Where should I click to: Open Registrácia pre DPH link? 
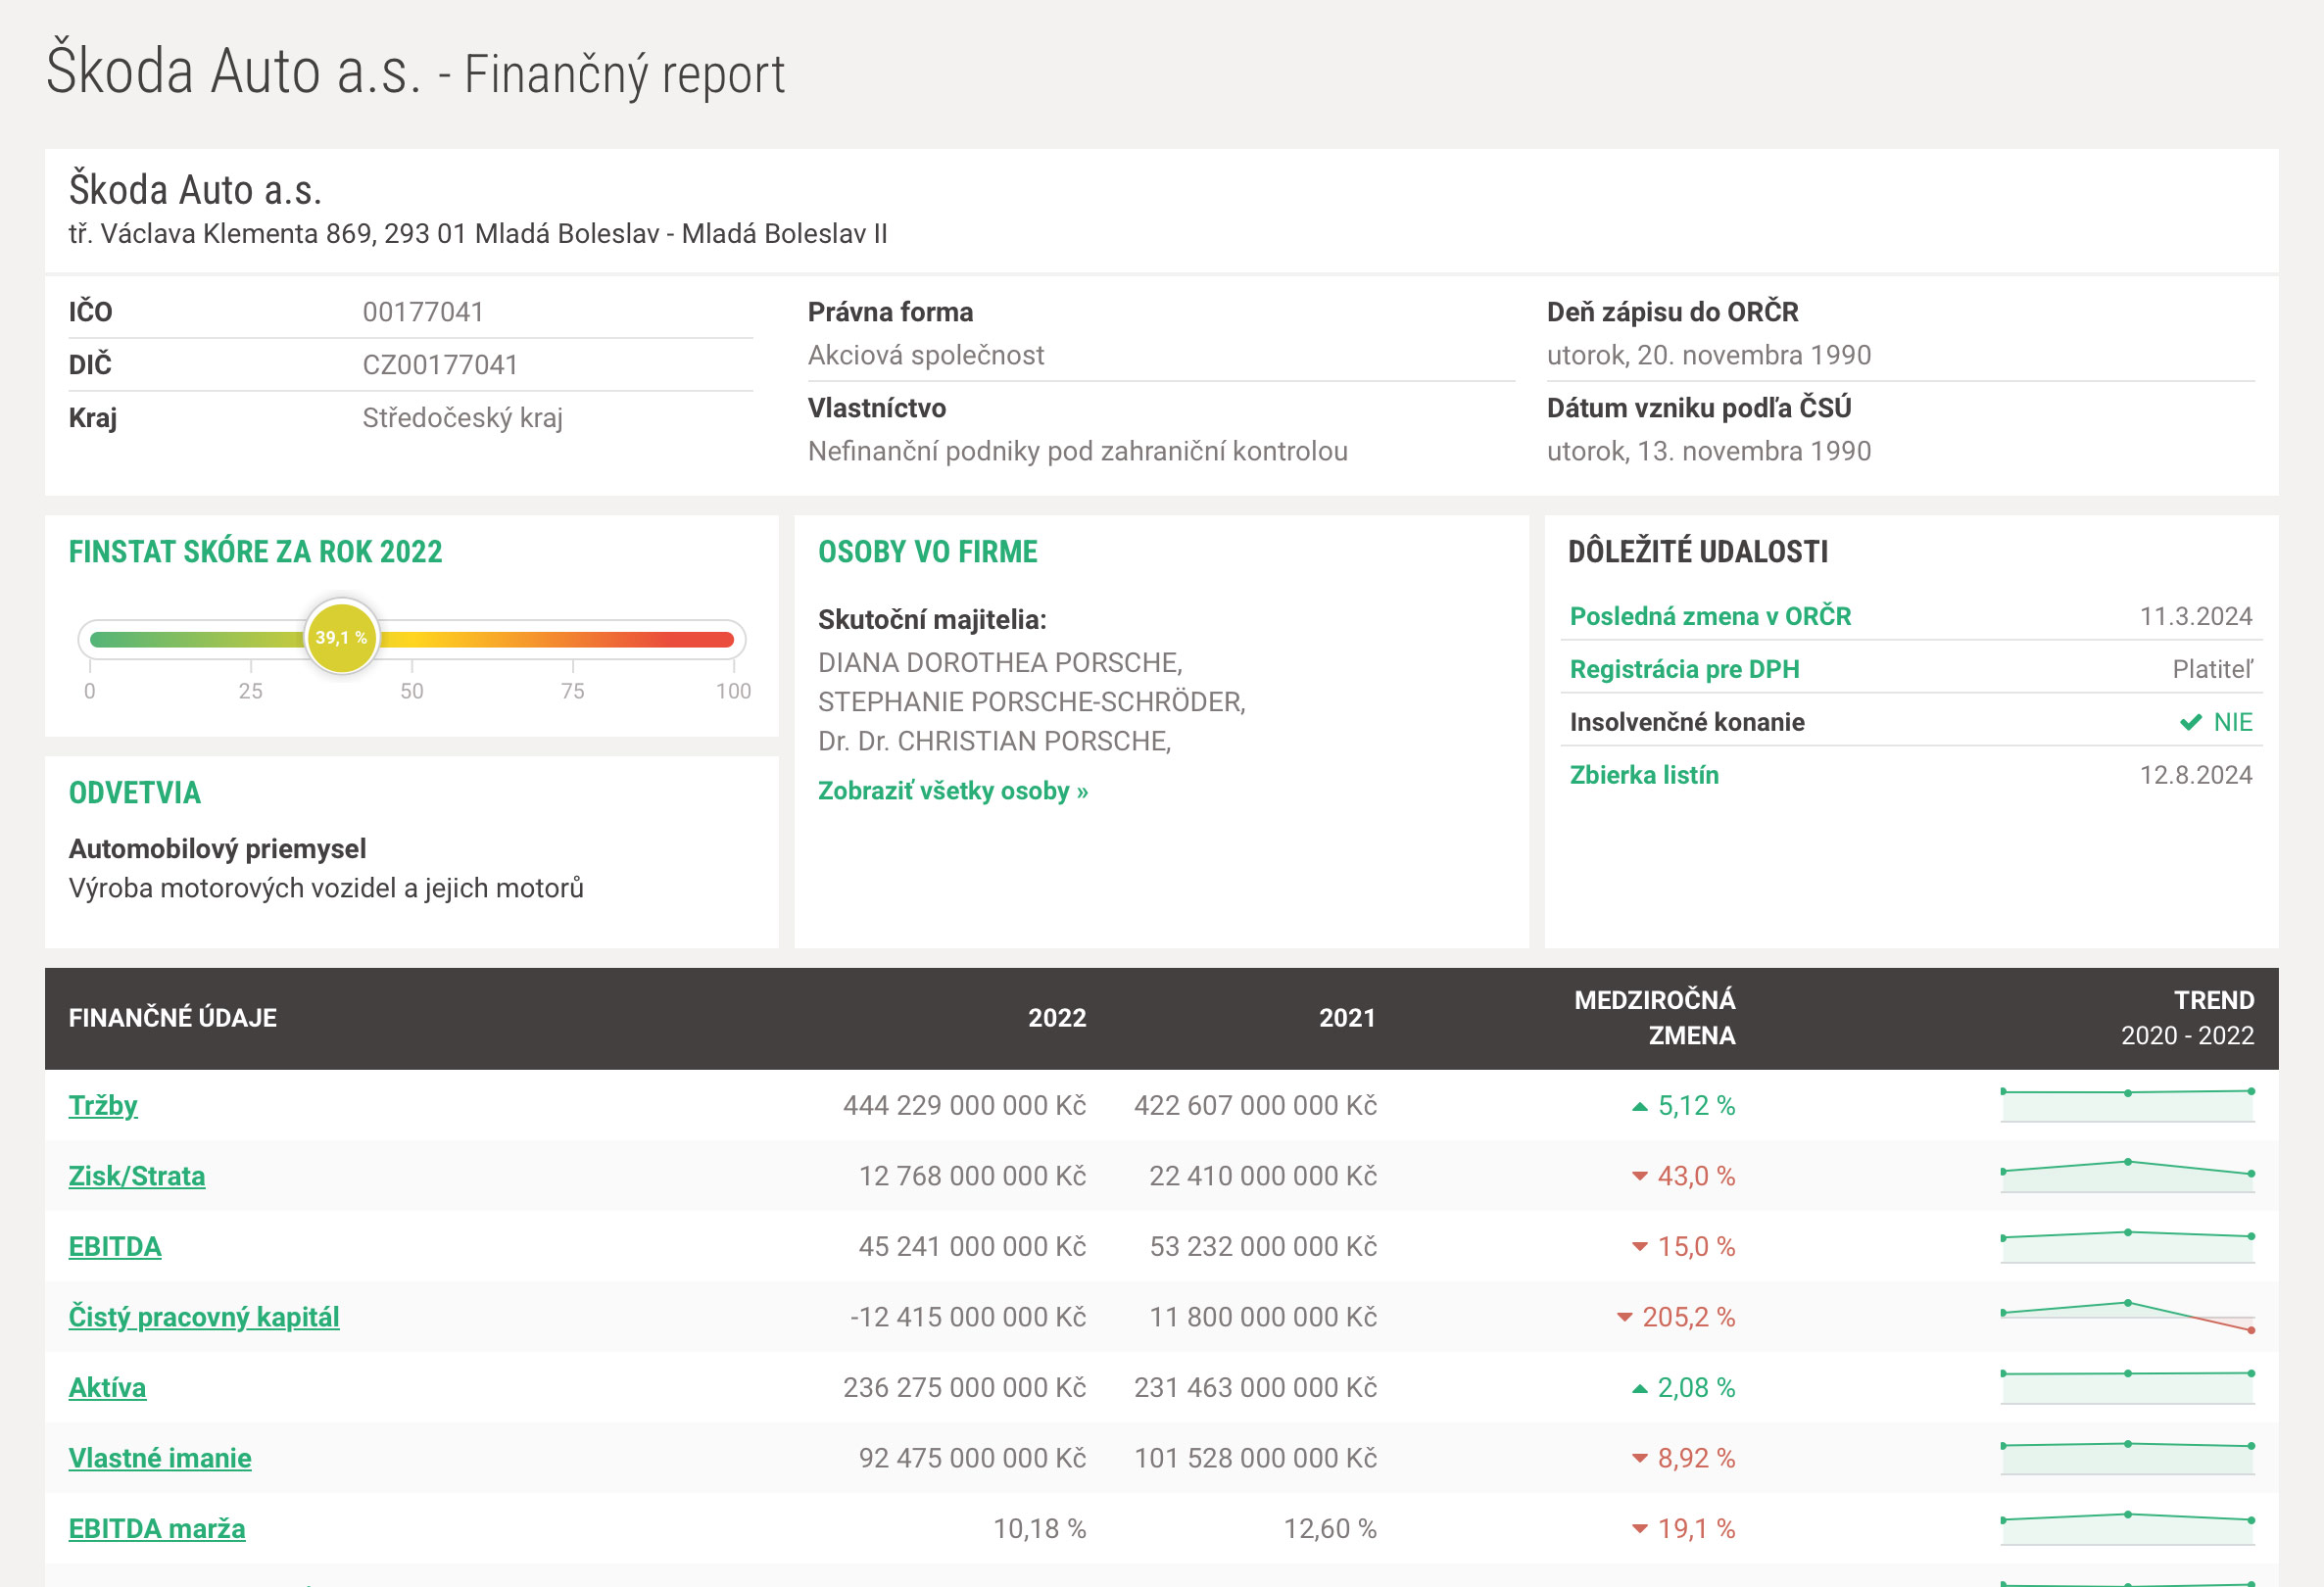pos(1684,669)
